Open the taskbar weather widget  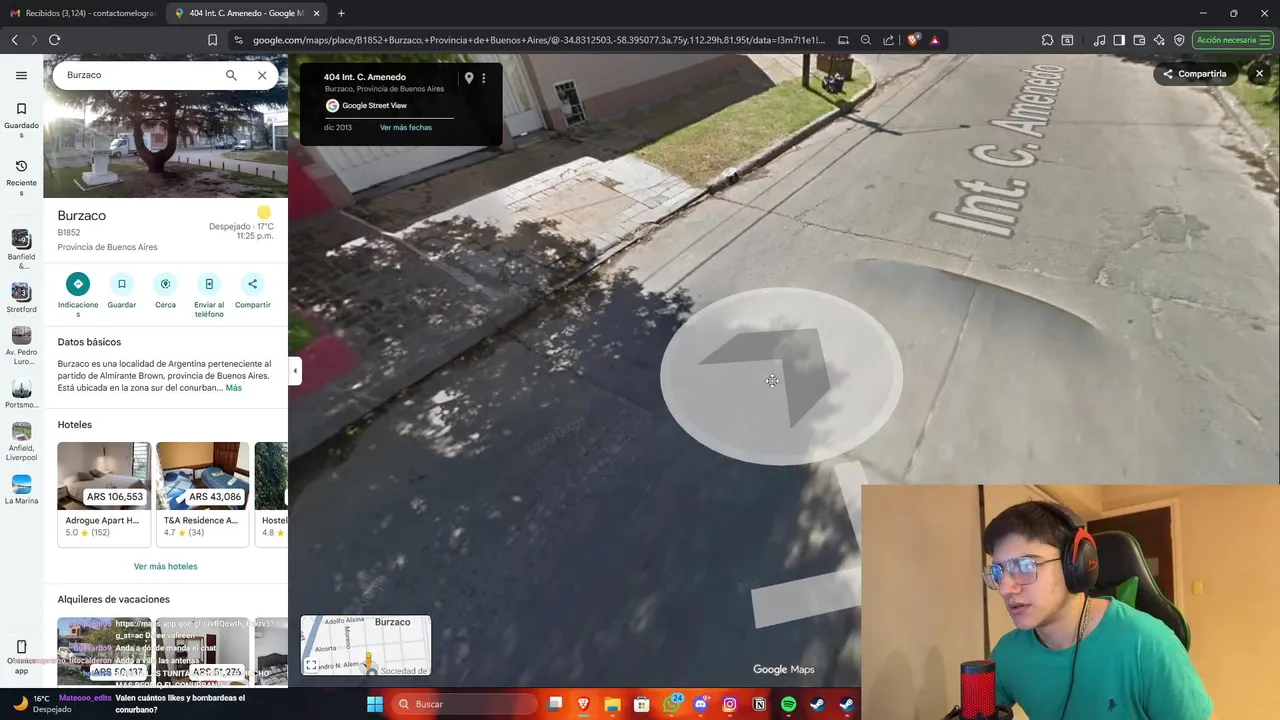coord(42,704)
